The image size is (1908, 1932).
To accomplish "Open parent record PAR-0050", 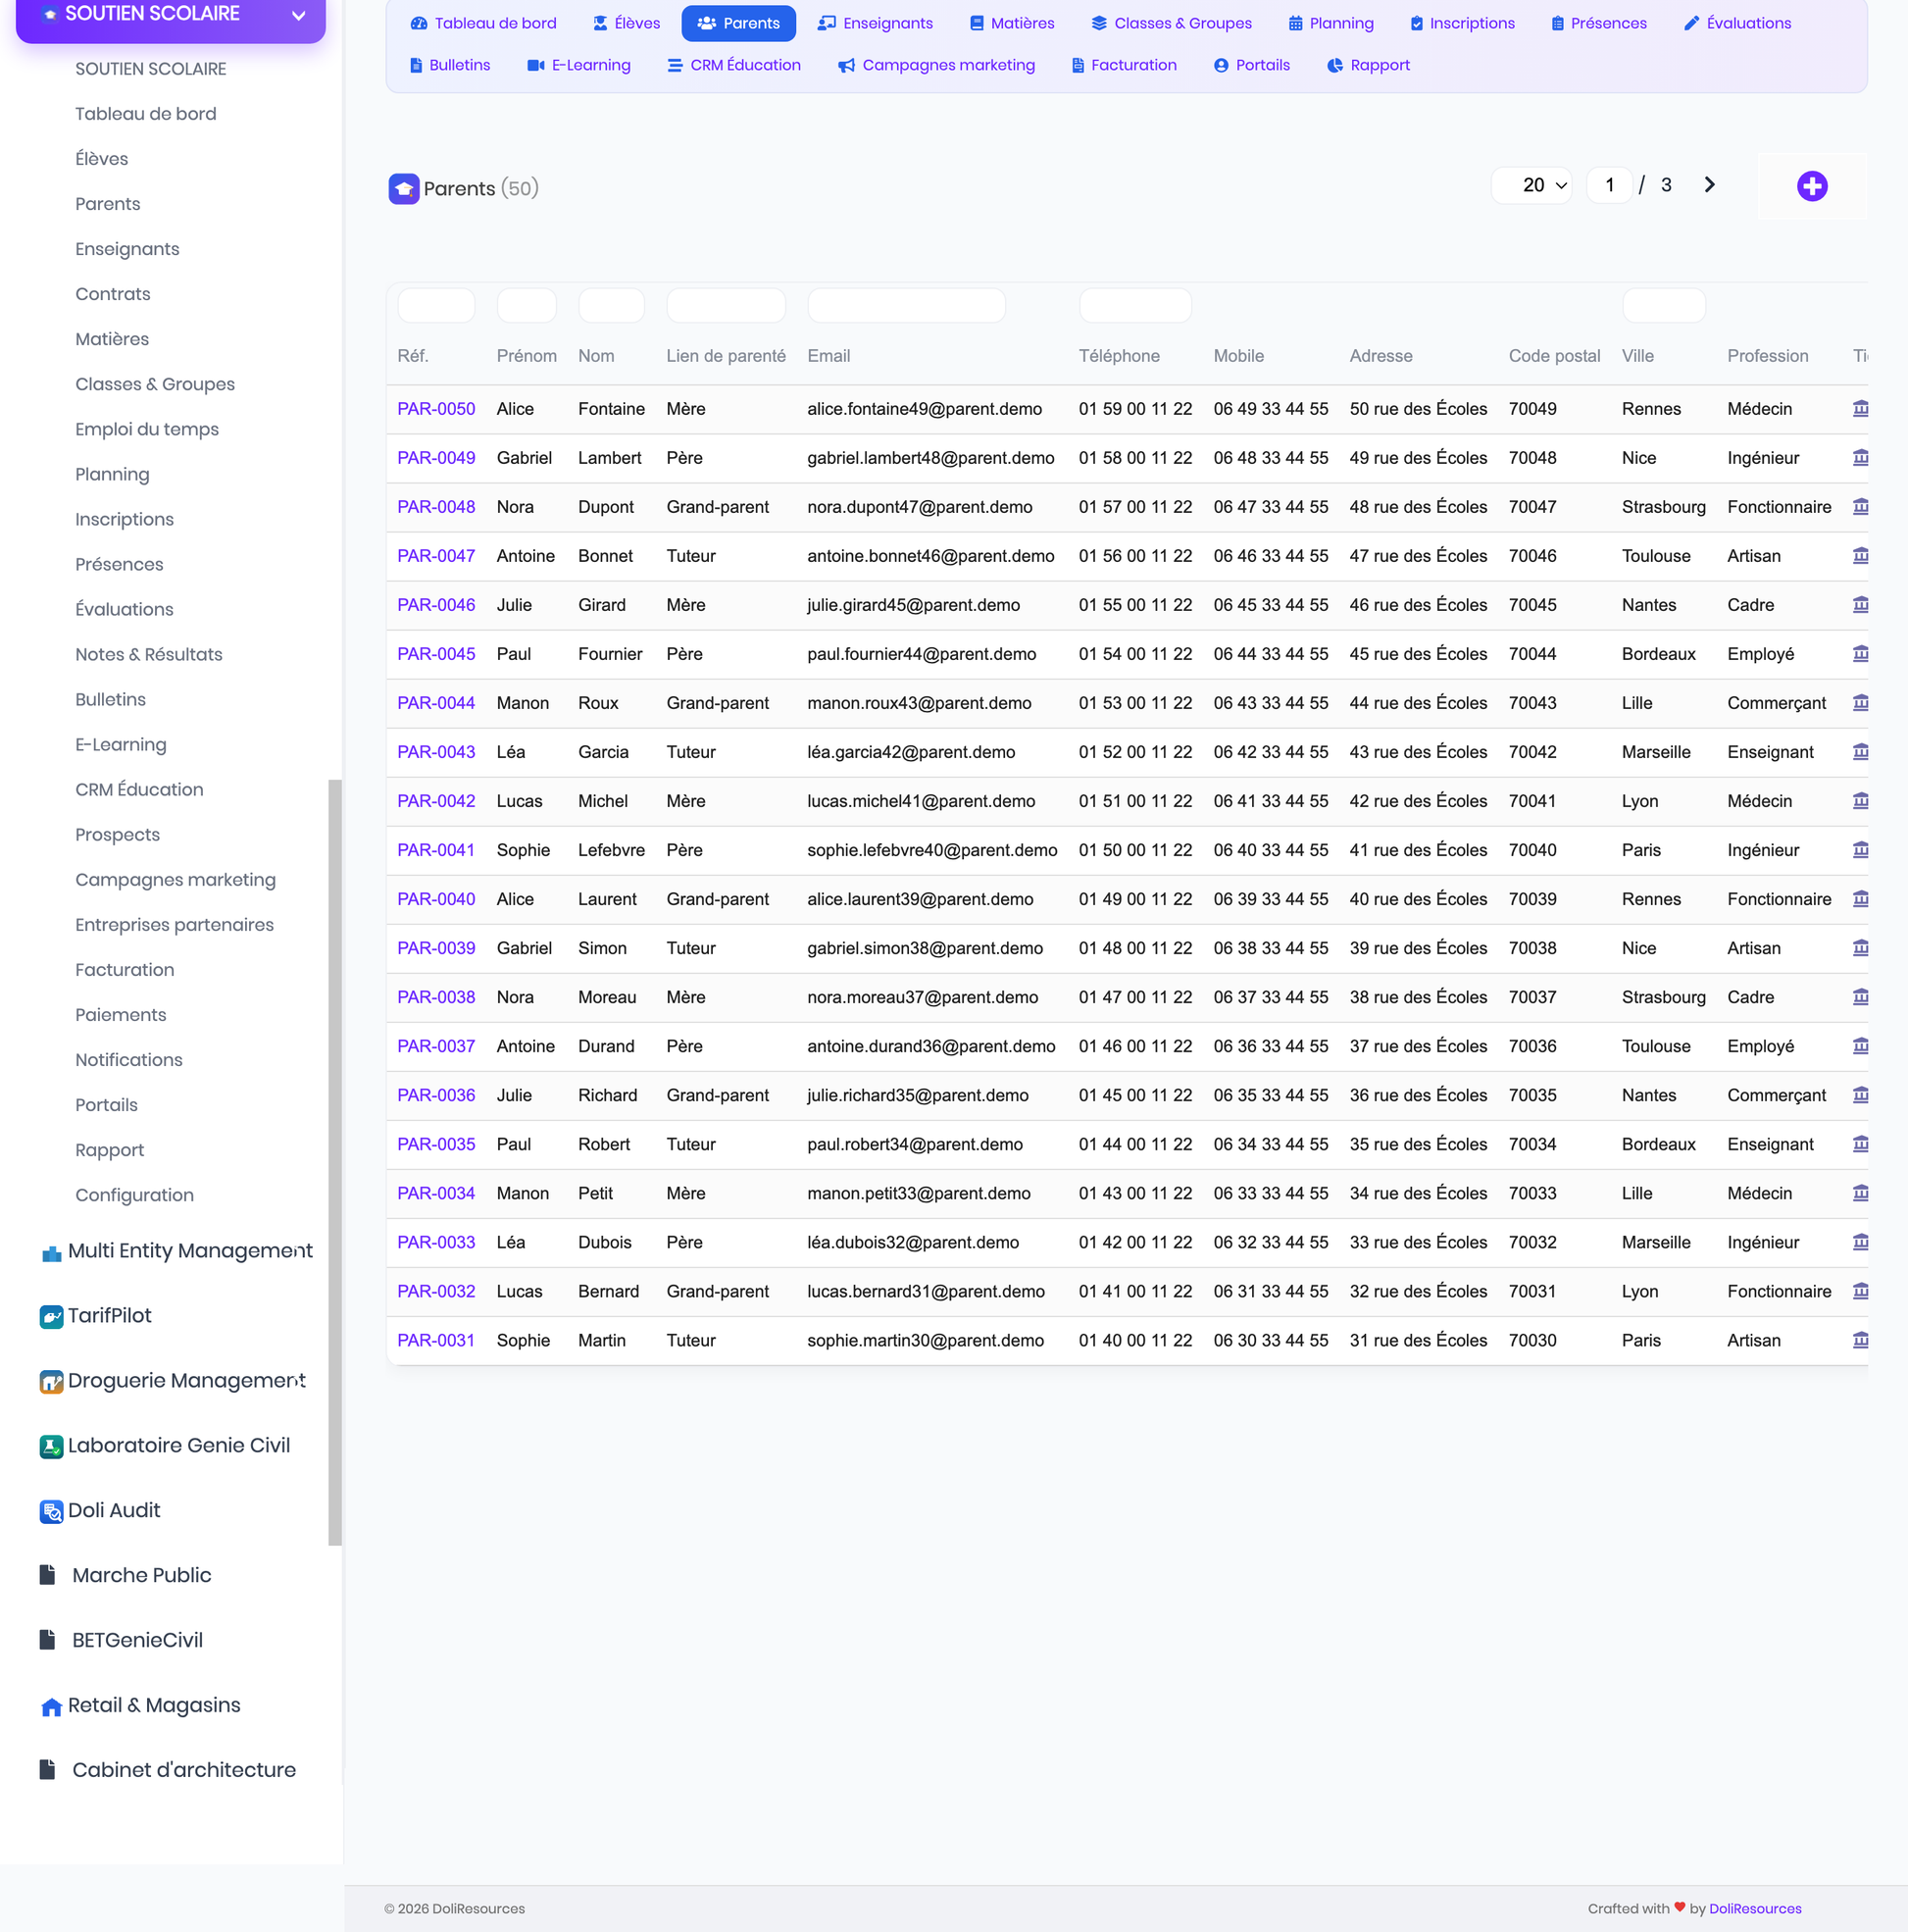I will [x=436, y=409].
